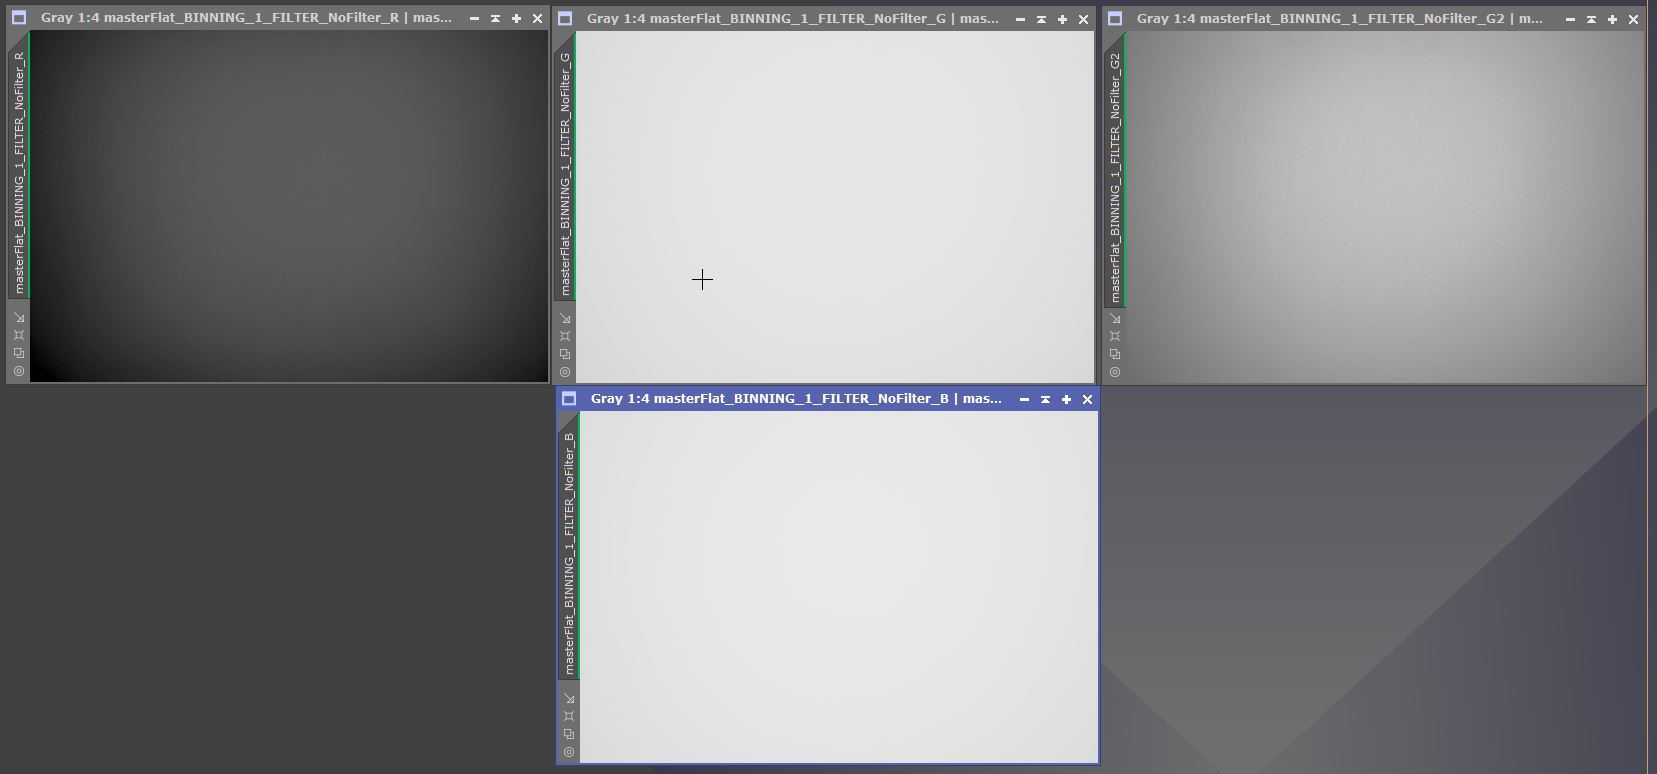The width and height of the screenshot is (1657, 774).
Task: Open window menu icon of NoFilter_G window
Action: pyautogui.click(x=565, y=19)
